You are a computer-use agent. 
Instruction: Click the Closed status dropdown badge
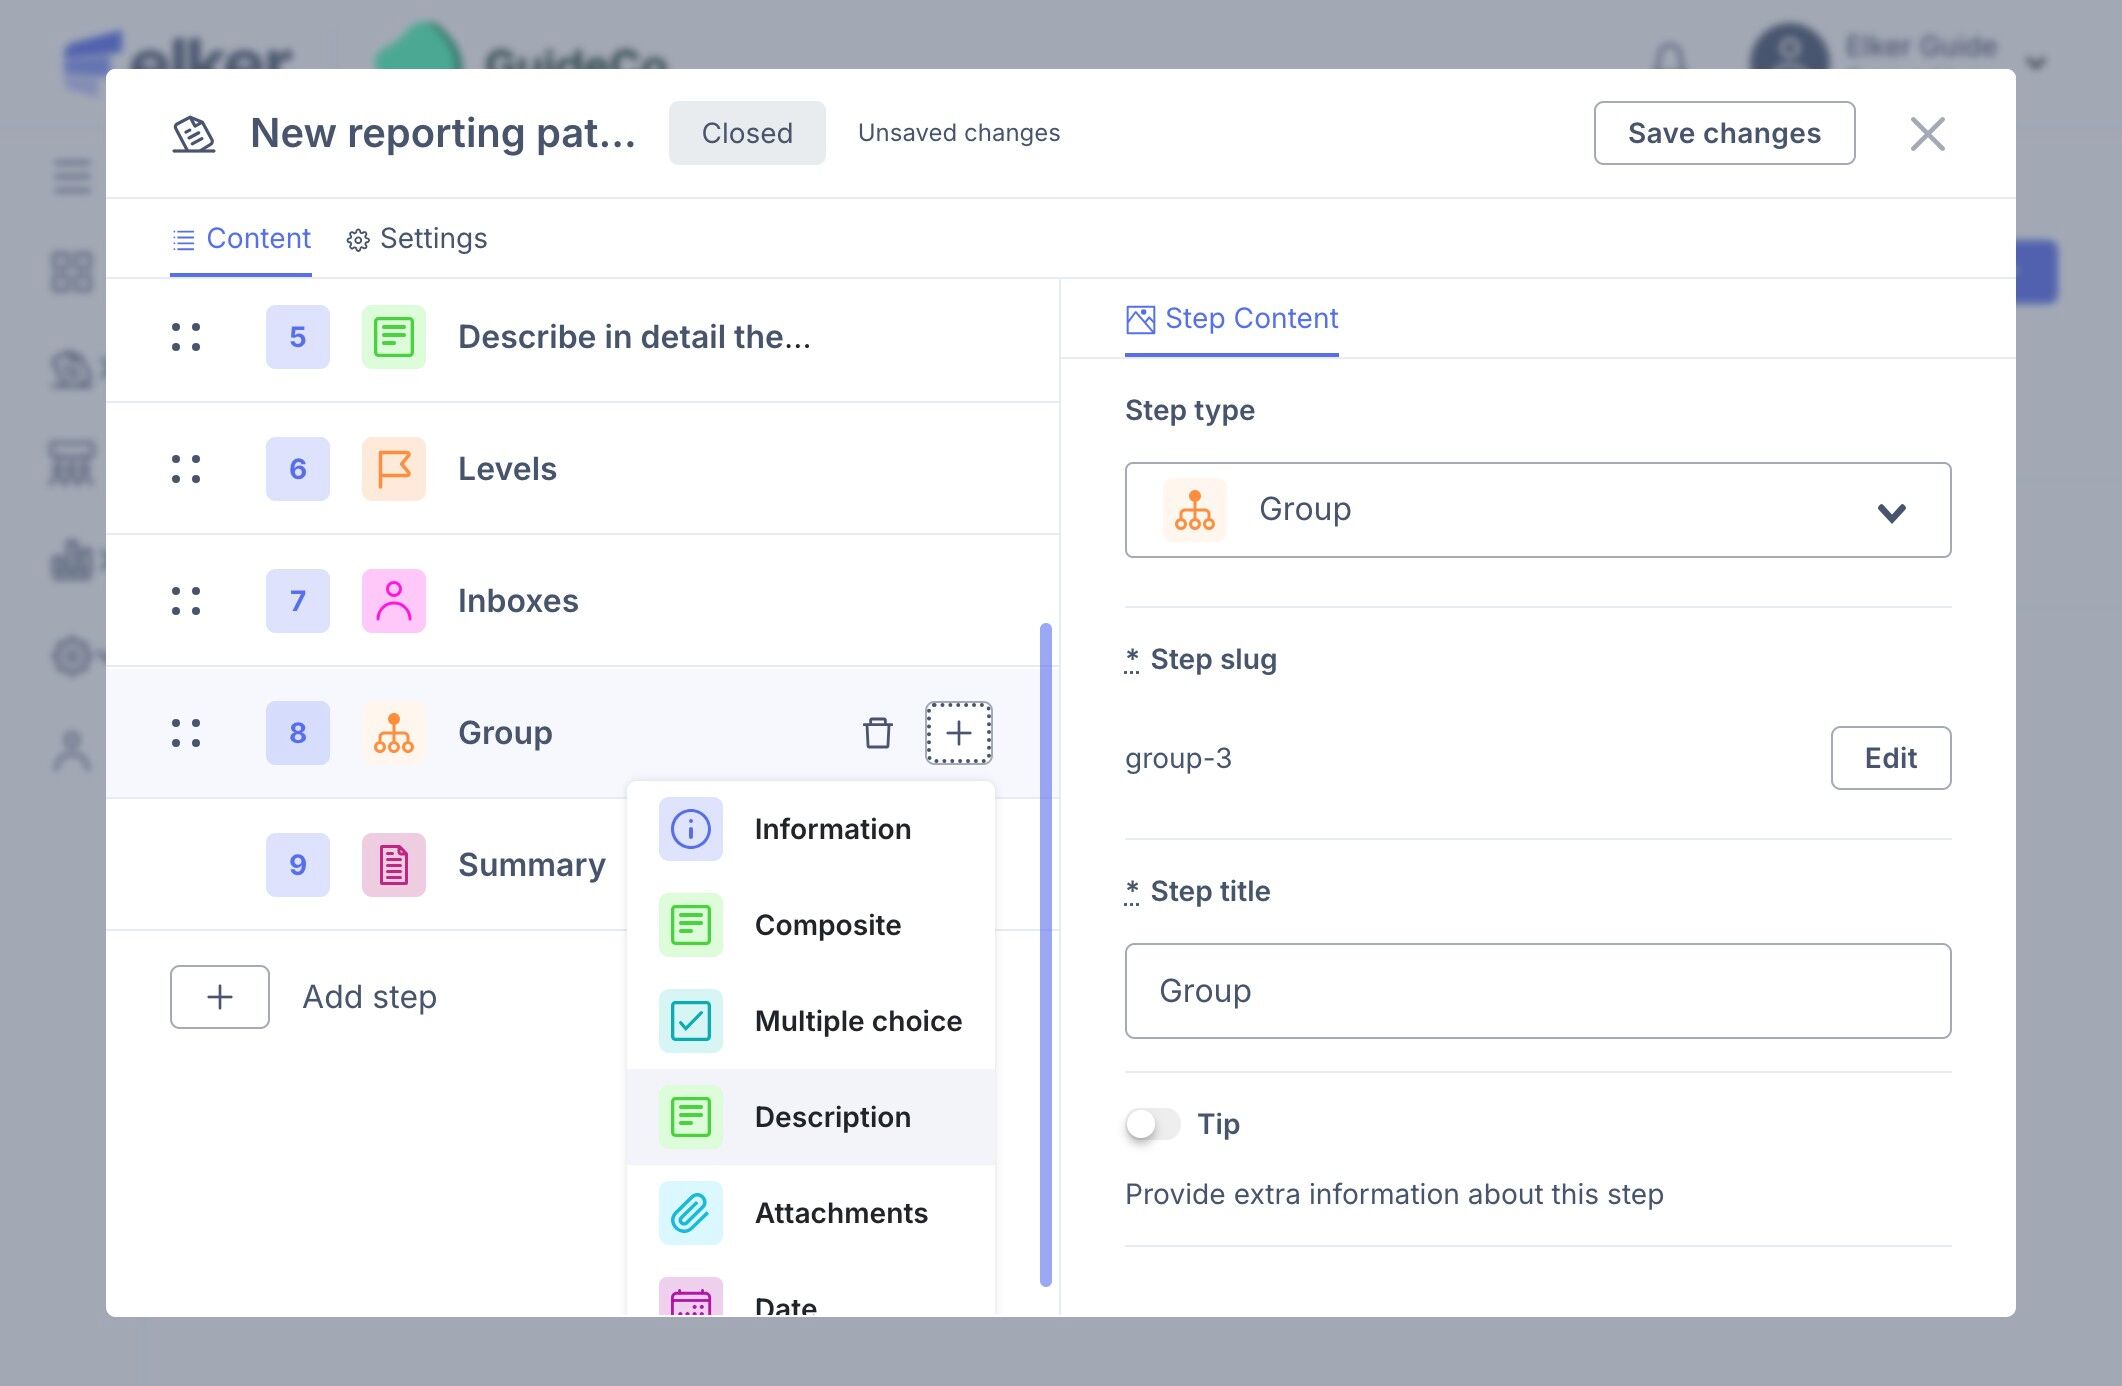click(x=747, y=133)
